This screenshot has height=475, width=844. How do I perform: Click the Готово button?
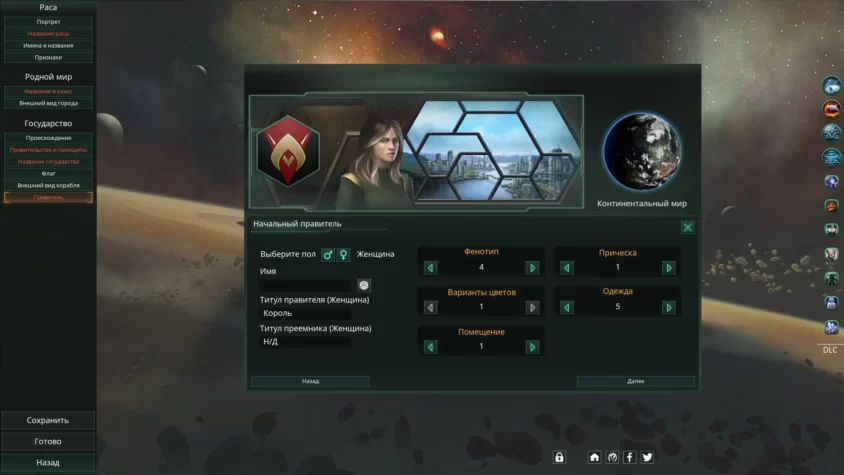(48, 441)
